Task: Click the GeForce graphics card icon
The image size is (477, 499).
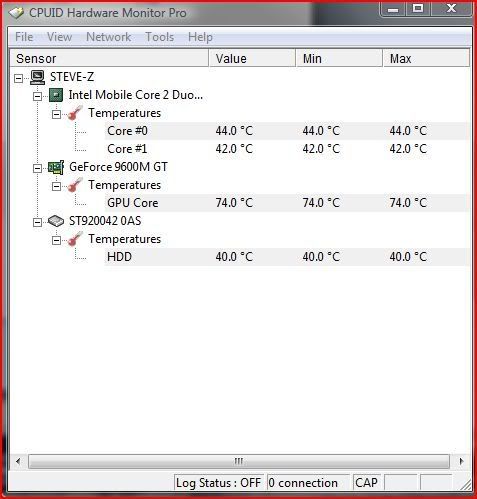Action: coord(56,167)
